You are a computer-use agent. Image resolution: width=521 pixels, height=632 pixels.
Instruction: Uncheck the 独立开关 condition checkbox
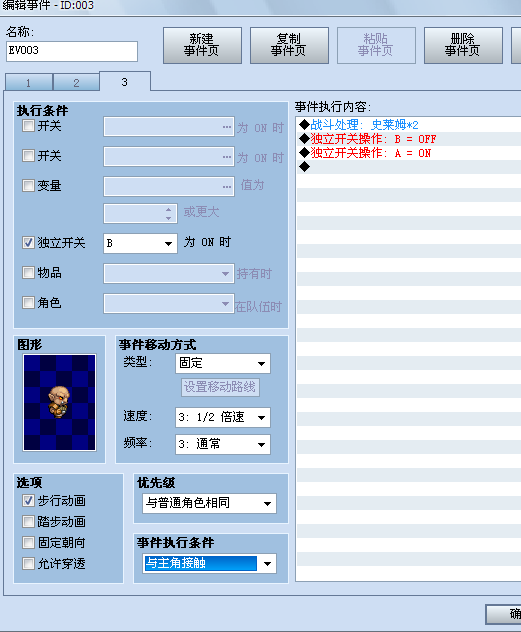[x=28, y=243]
